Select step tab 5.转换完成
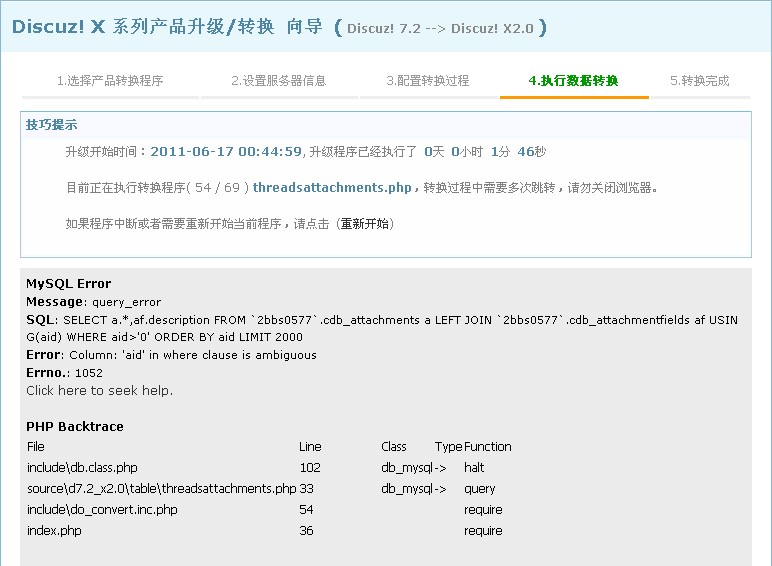 (700, 81)
